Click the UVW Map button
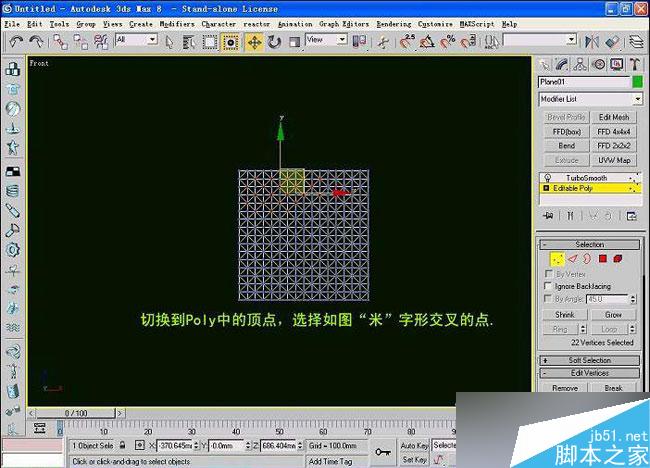The width and height of the screenshot is (650, 468). tap(614, 160)
